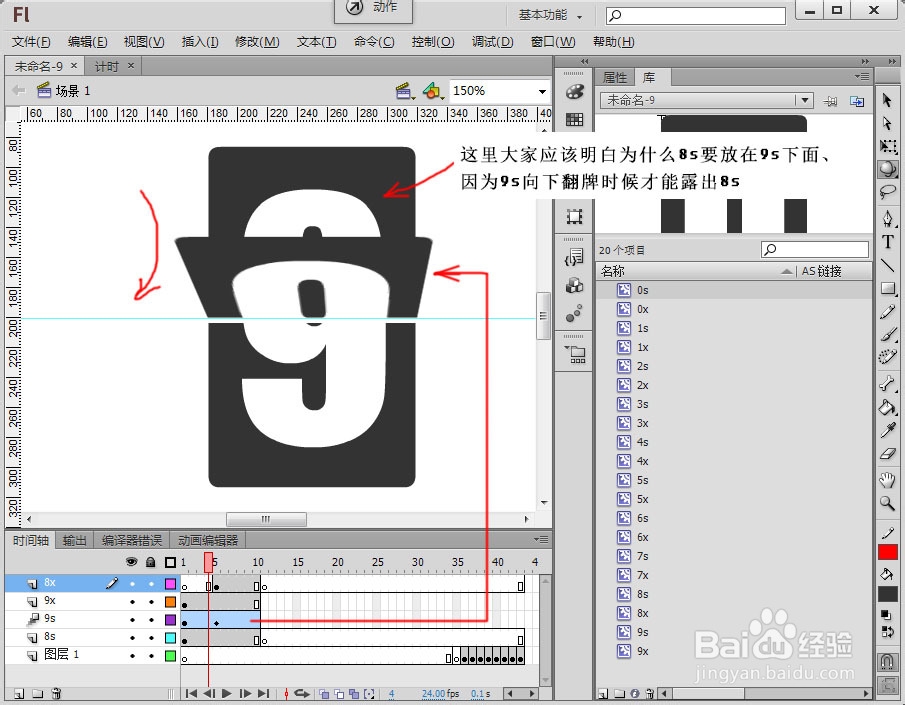The height and width of the screenshot is (705, 905).
Task: Click New Layer in the timeline
Action: click(x=18, y=693)
